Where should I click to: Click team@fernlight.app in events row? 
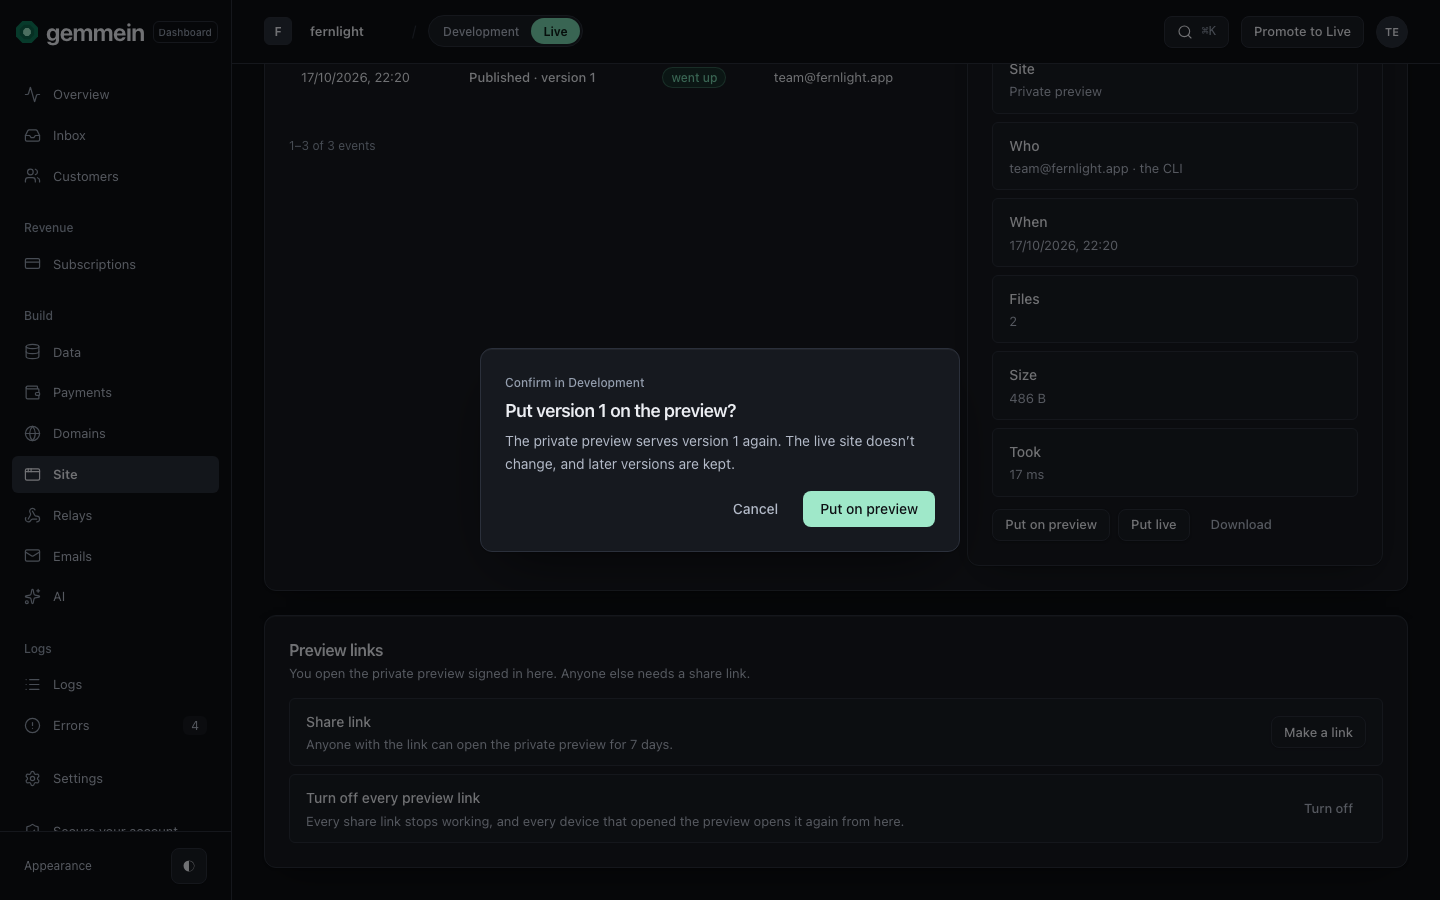pyautogui.click(x=833, y=78)
